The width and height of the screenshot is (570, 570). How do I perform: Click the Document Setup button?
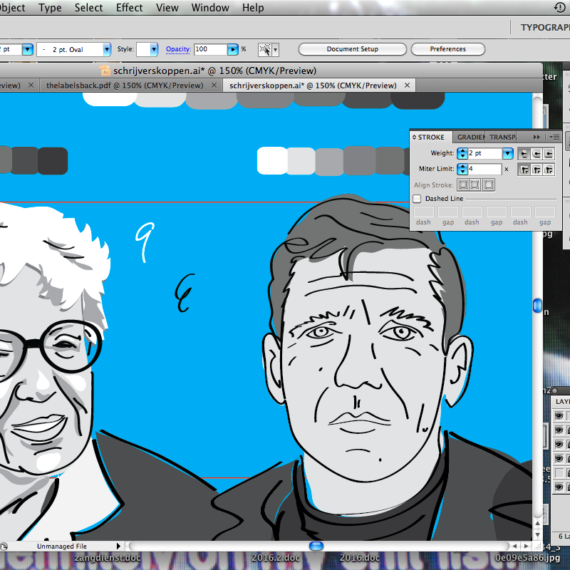(x=352, y=49)
